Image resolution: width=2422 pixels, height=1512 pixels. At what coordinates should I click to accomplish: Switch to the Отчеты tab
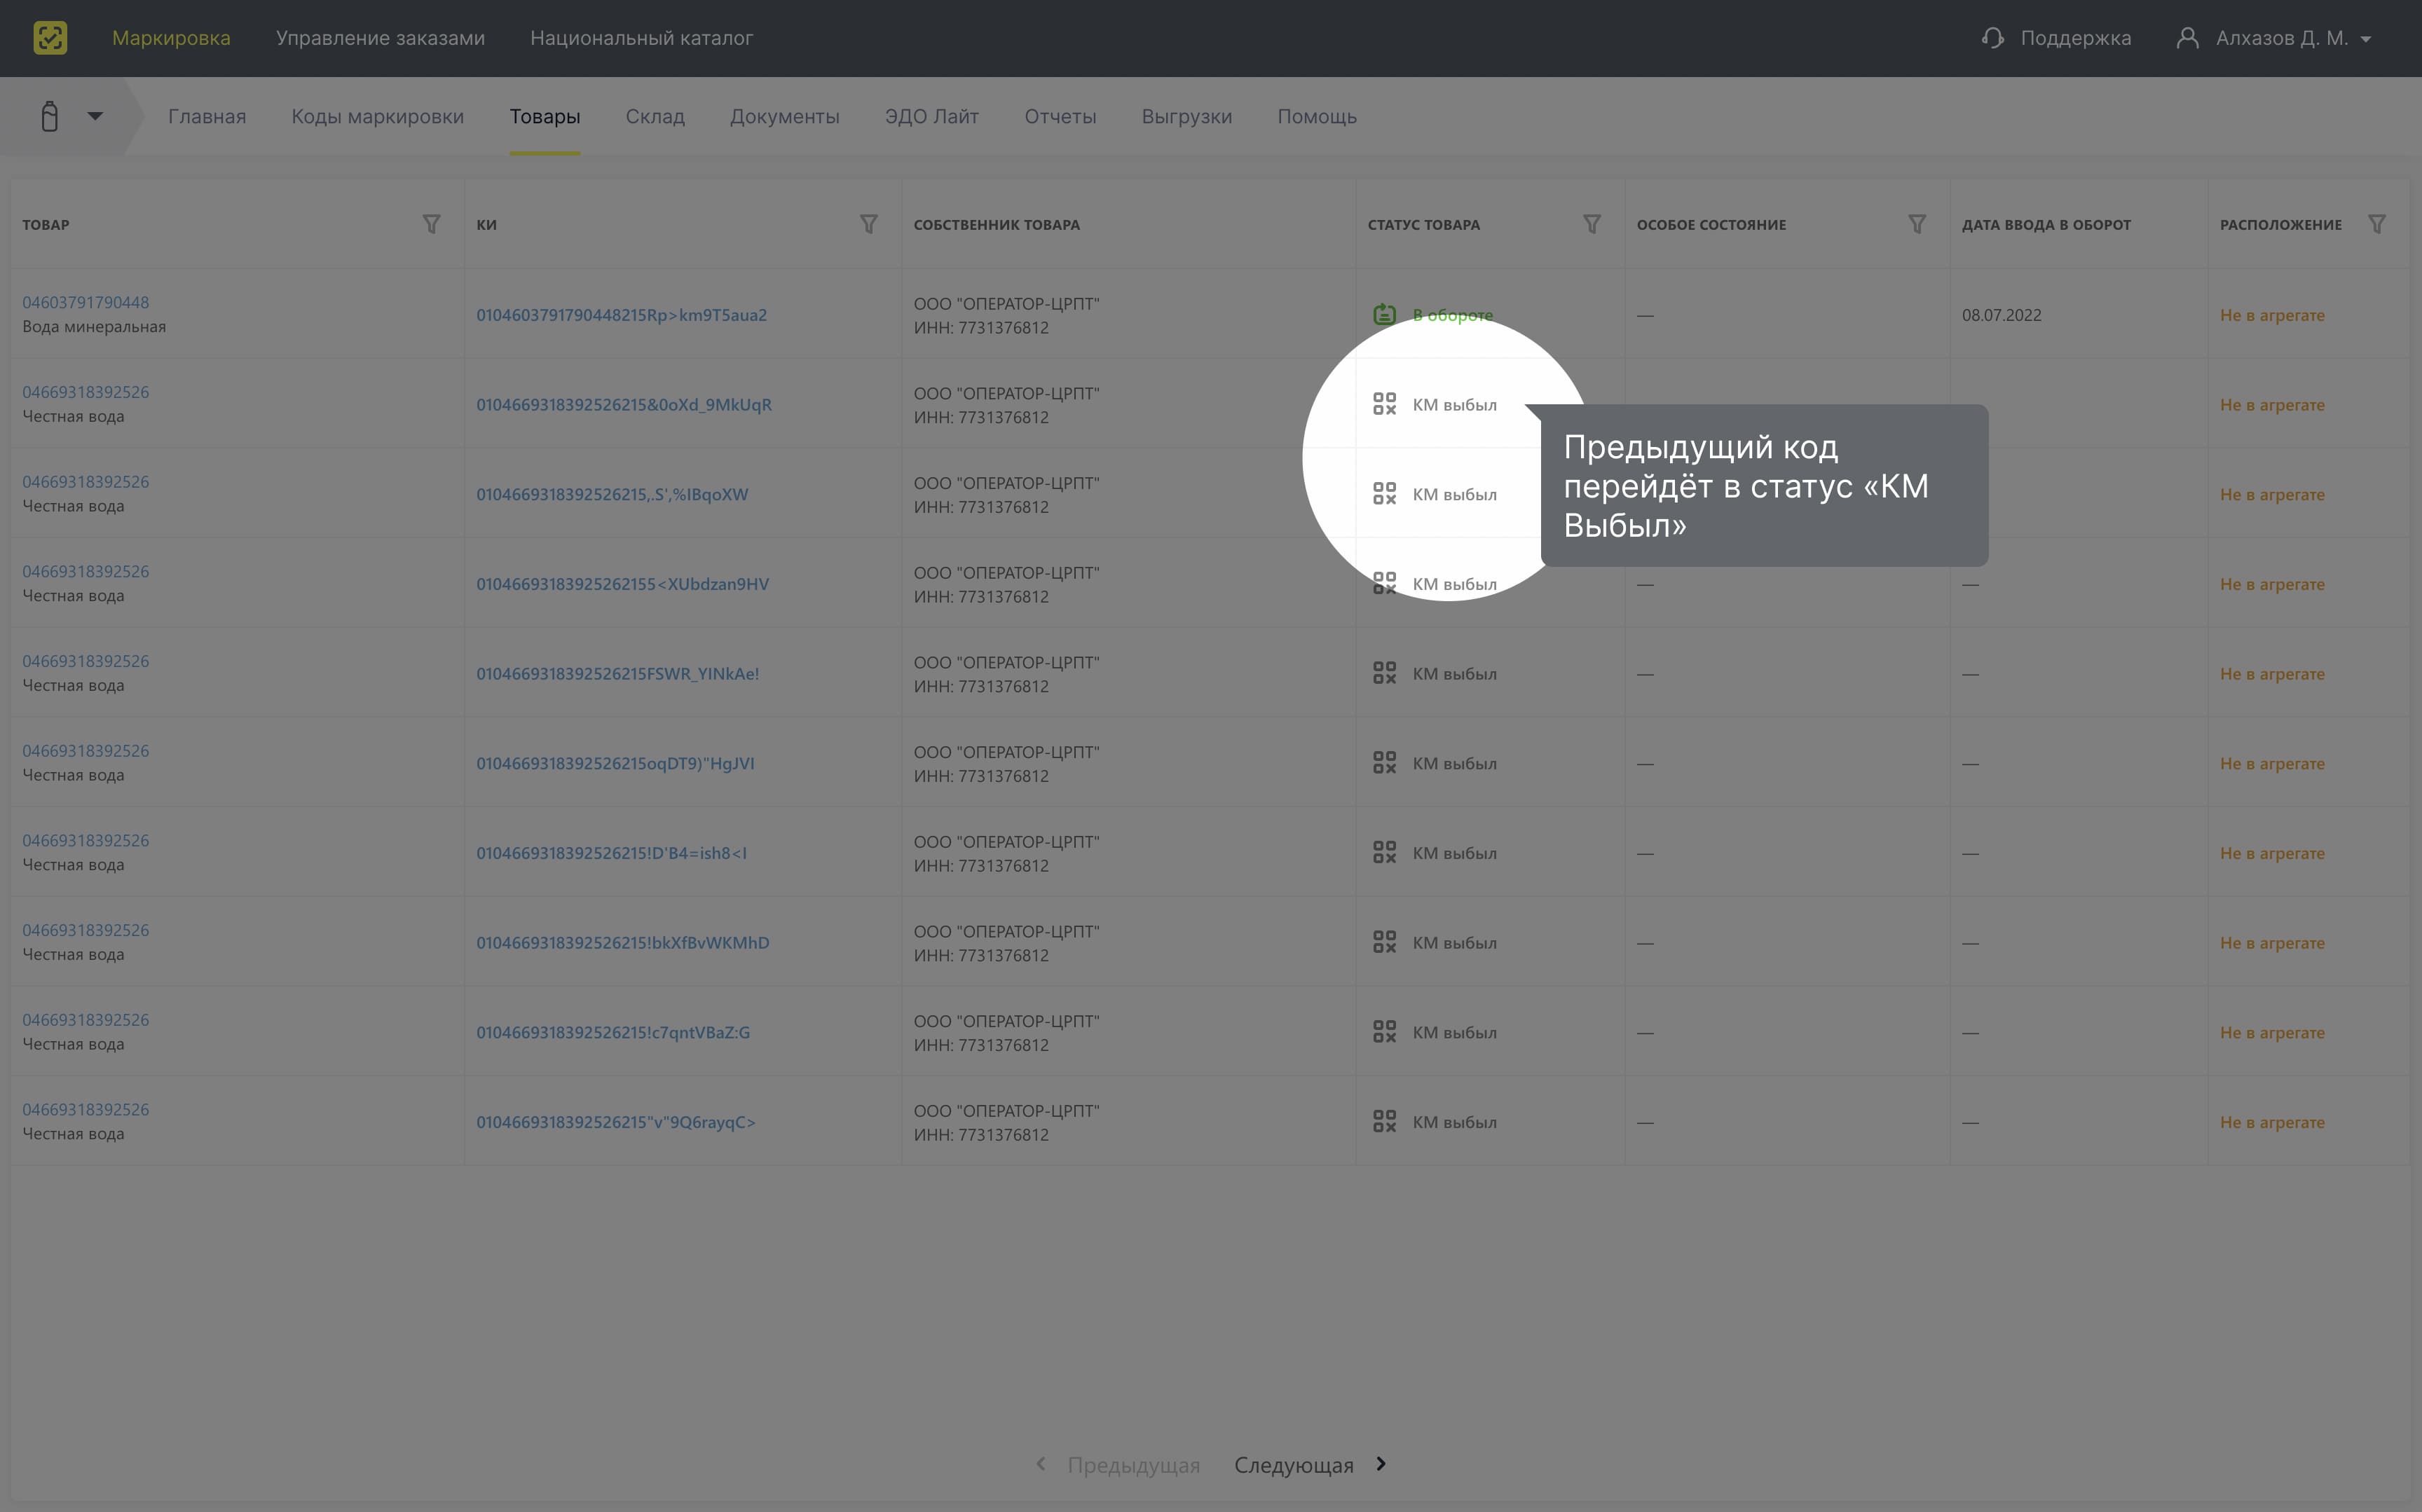pos(1060,117)
